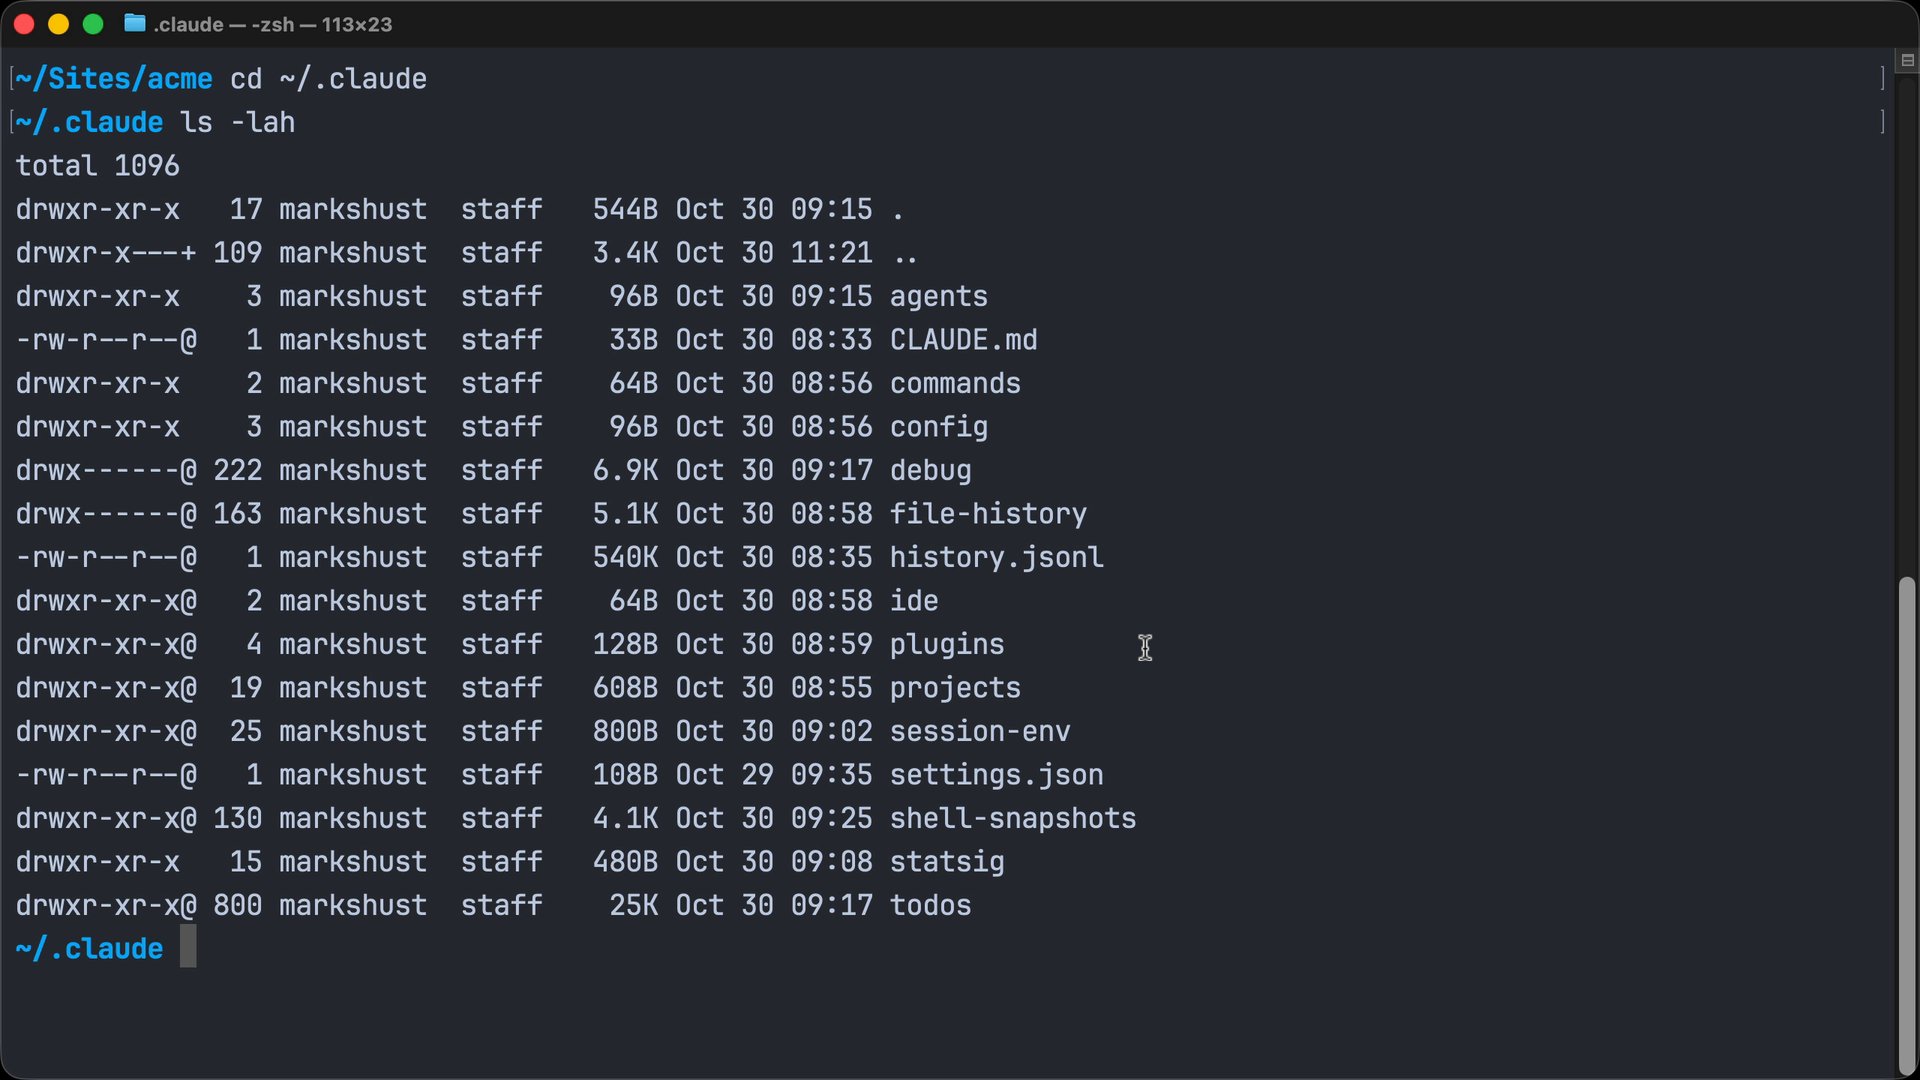Click the window title '.claude — -zsh'
The height and width of the screenshot is (1080, 1920).
(x=272, y=24)
